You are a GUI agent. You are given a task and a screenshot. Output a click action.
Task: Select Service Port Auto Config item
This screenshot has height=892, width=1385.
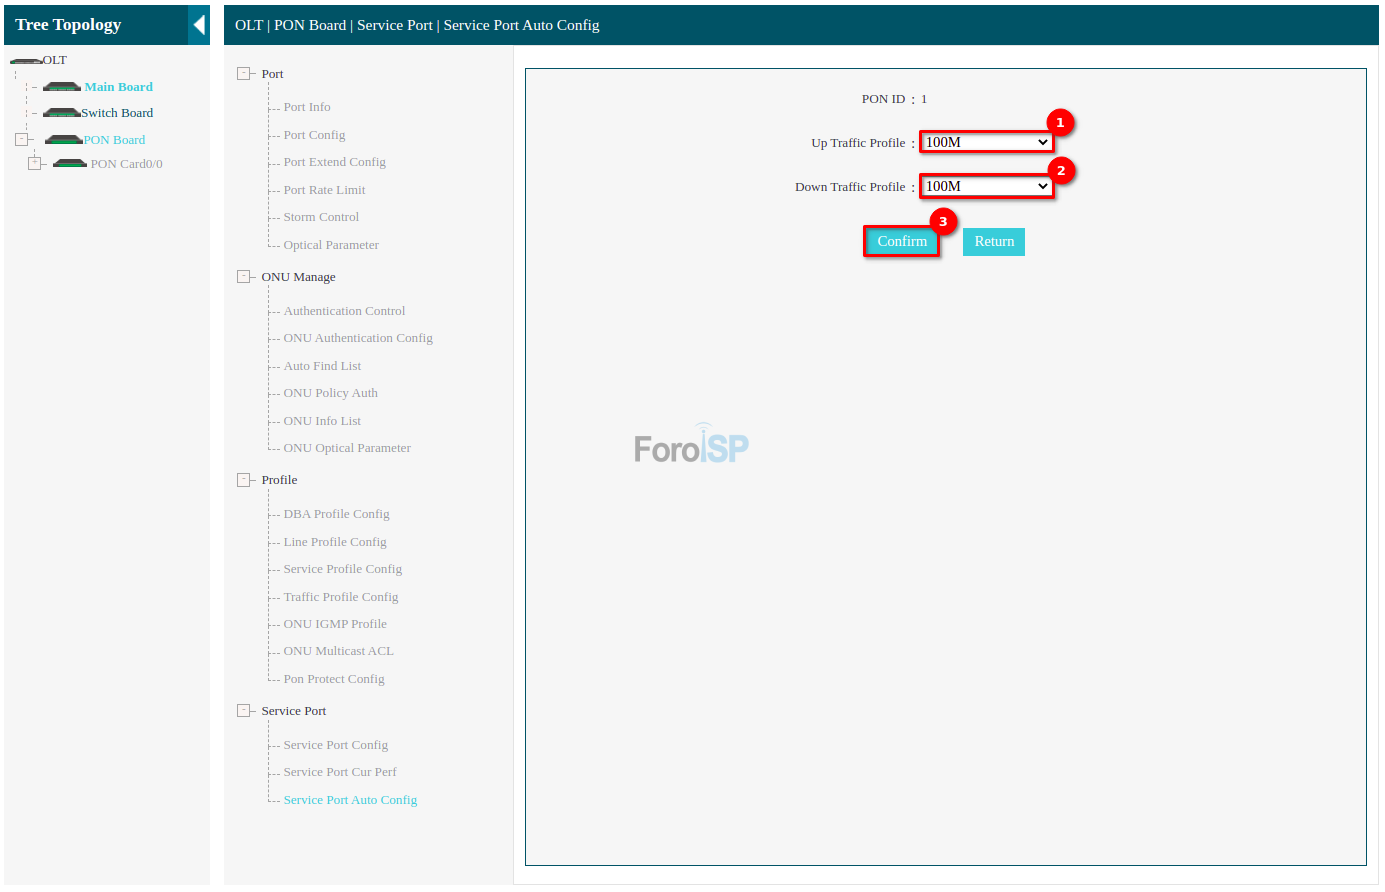tap(350, 800)
